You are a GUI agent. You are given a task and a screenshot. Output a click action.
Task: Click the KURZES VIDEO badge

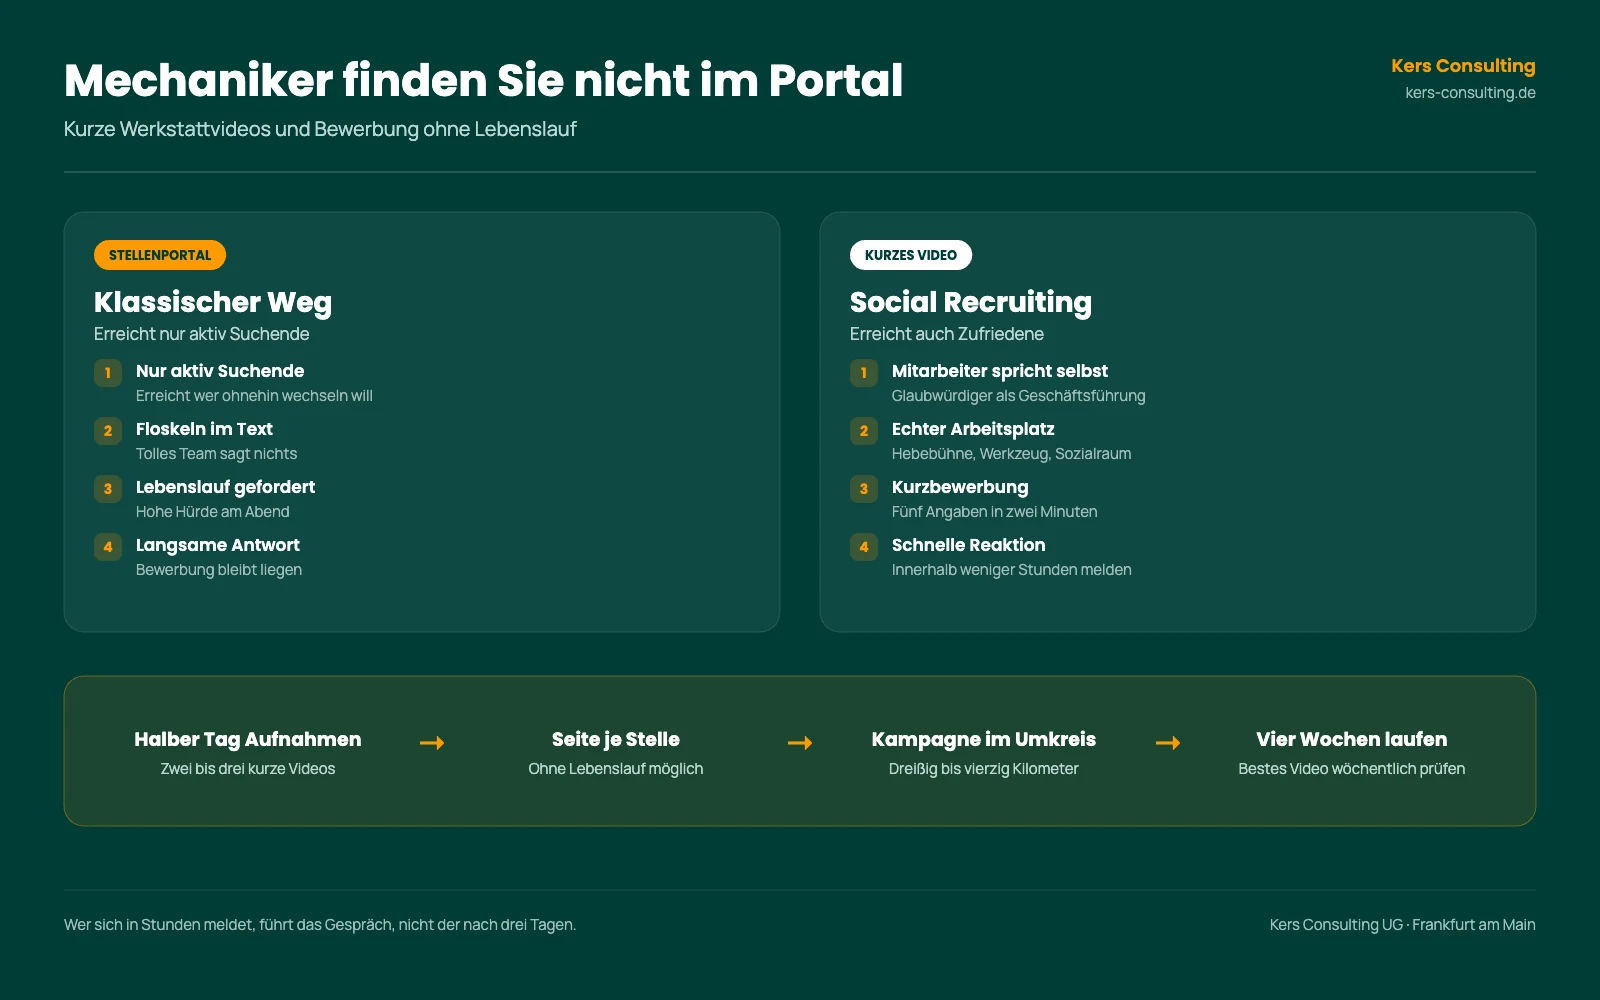(x=911, y=255)
